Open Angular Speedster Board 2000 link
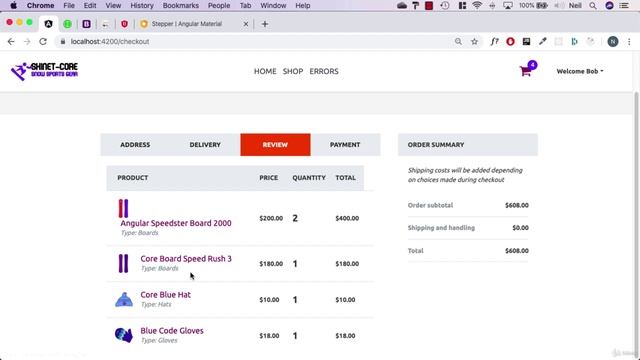The width and height of the screenshot is (640, 360). 176,223
